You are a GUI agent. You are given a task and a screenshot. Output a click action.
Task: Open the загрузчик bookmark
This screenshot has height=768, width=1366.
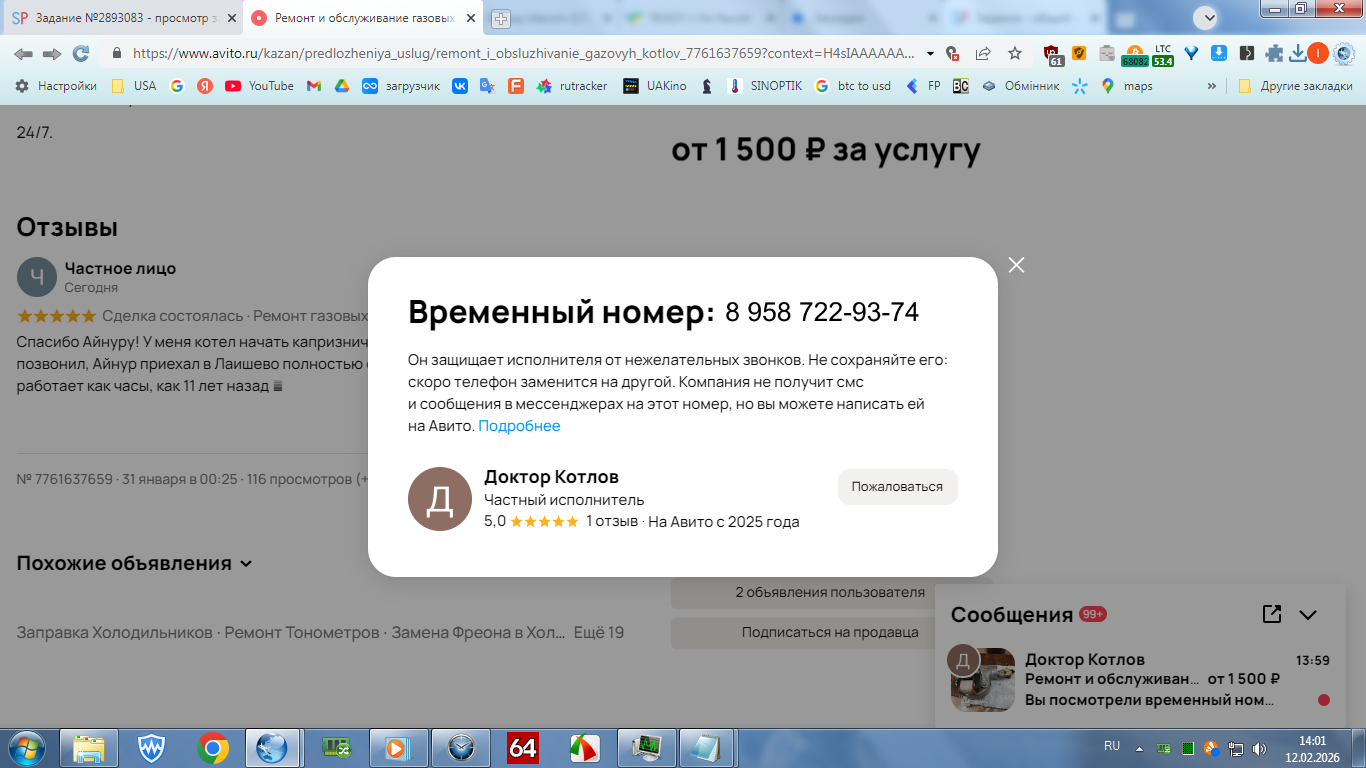pos(401,86)
